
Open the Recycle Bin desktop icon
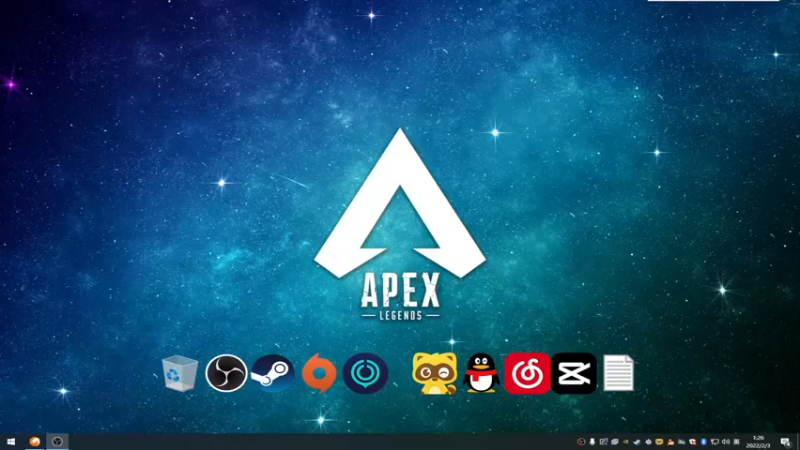(180, 373)
